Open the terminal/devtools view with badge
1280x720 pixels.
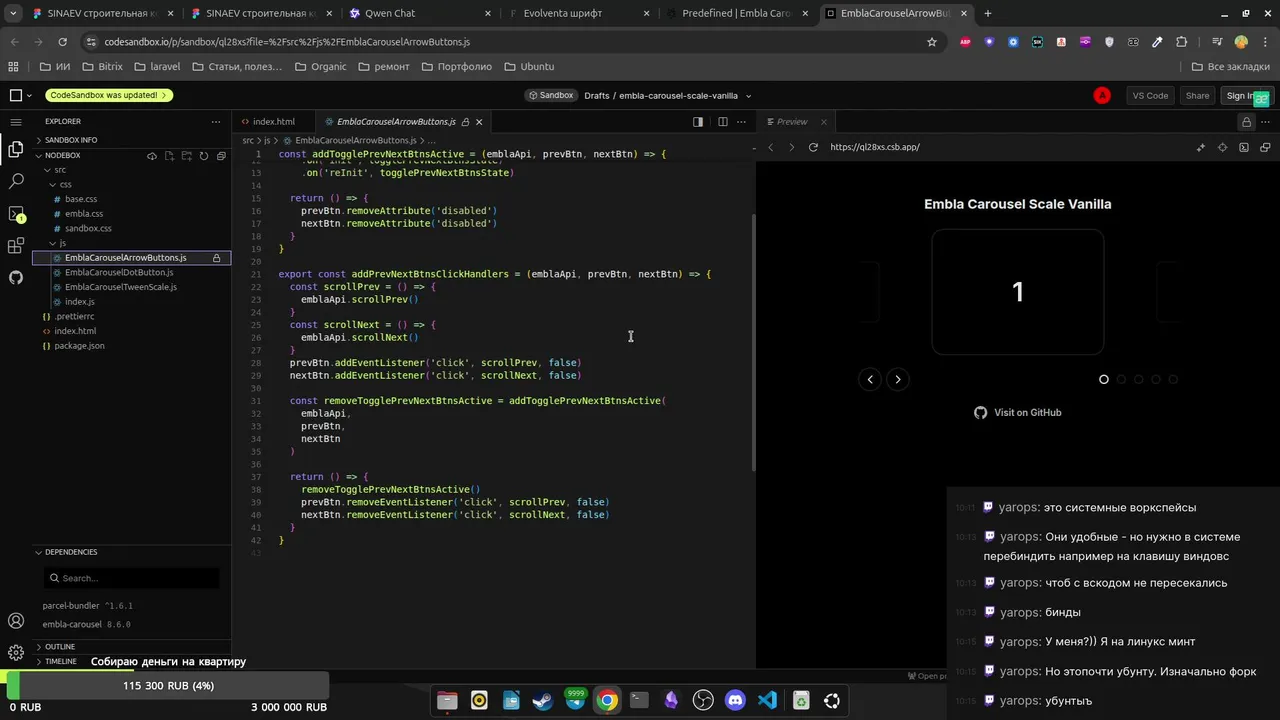click(x=16, y=214)
